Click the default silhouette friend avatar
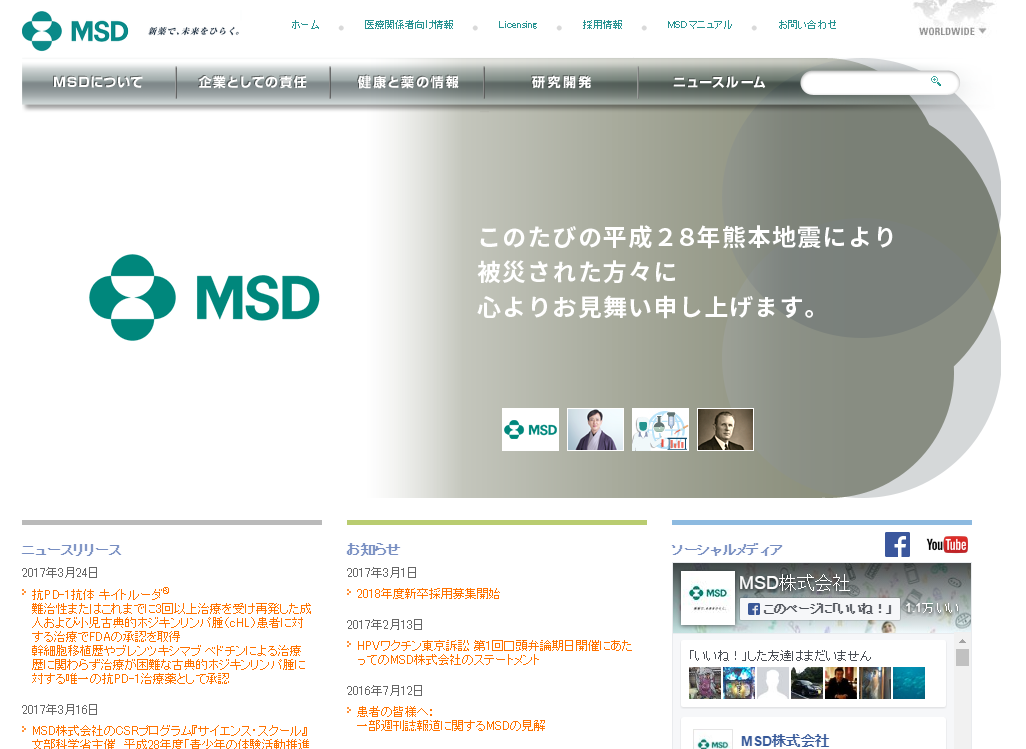This screenshot has height=749, width=1026. pyautogui.click(x=773, y=683)
